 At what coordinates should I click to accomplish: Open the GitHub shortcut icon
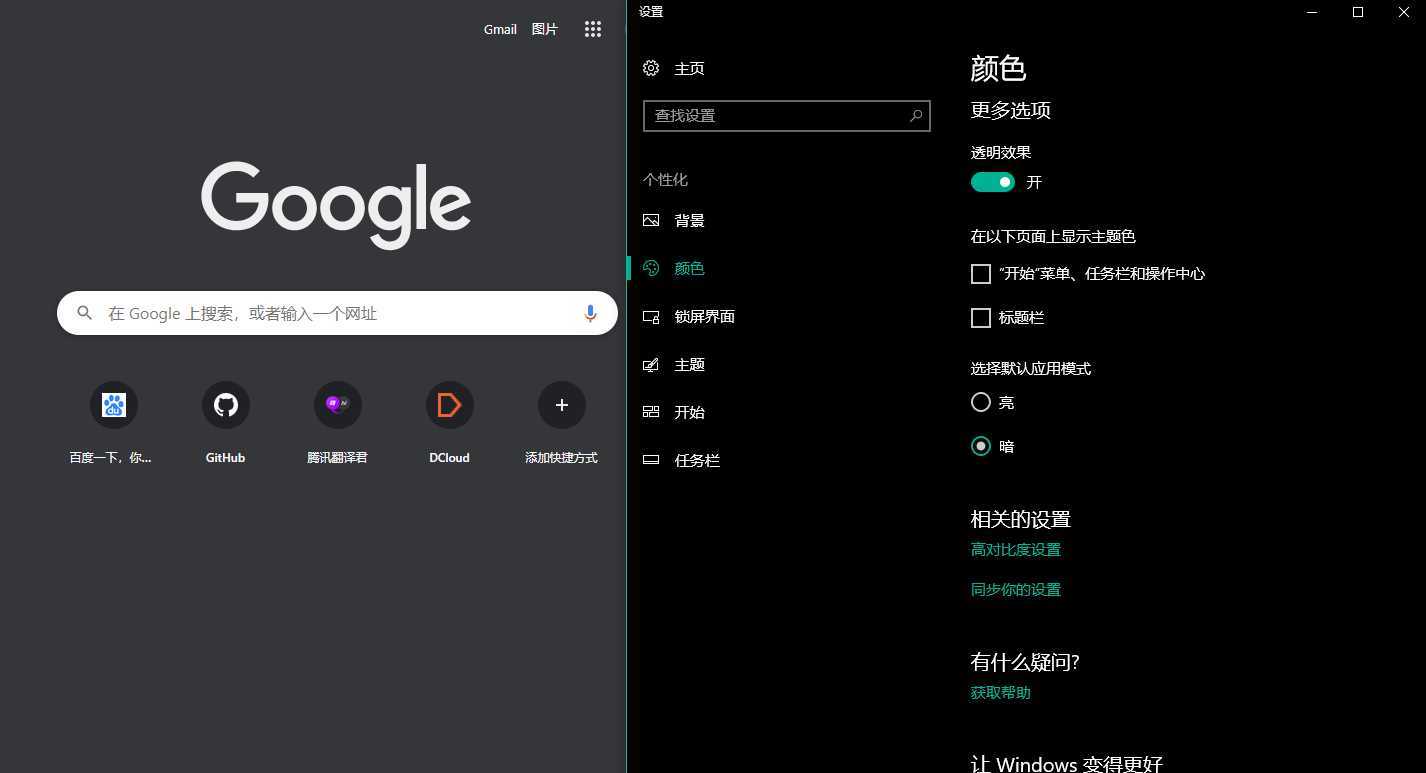(x=226, y=405)
